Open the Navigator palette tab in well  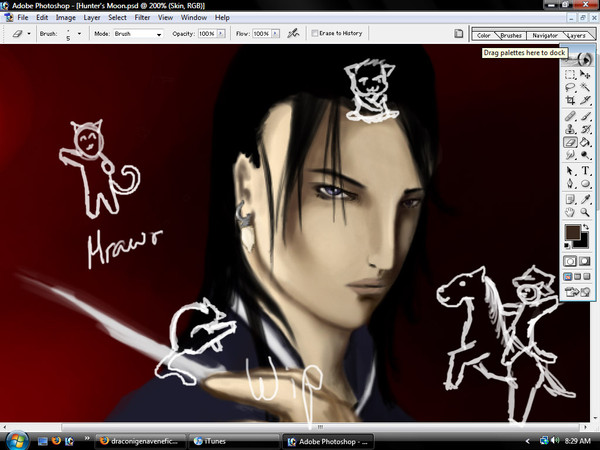545,35
